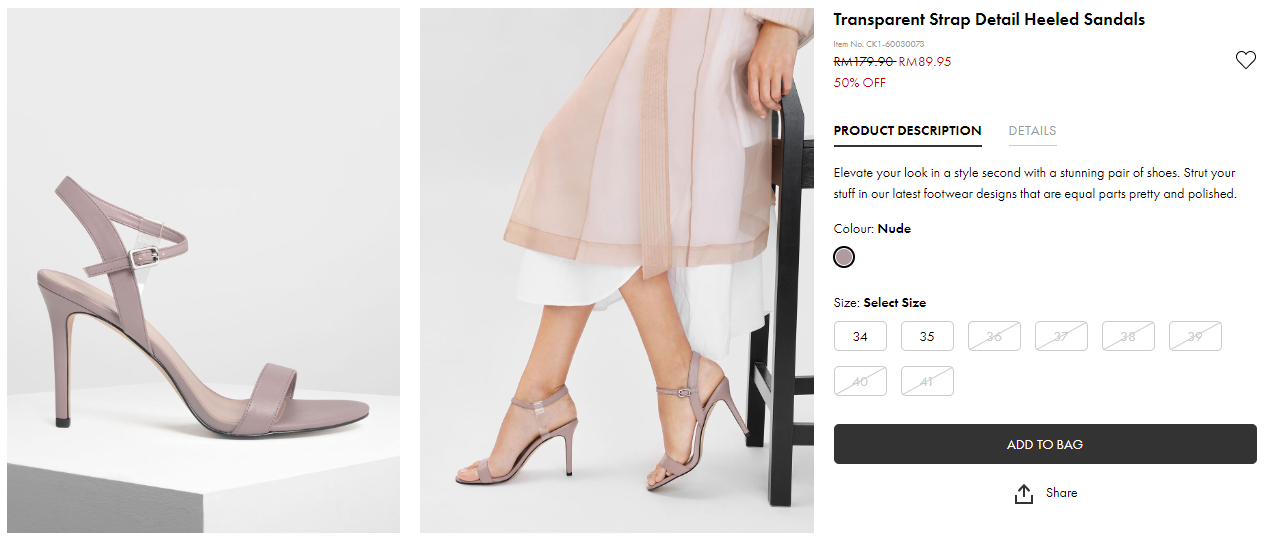
Task: Click the RM89.95 sale price
Action: coord(925,62)
